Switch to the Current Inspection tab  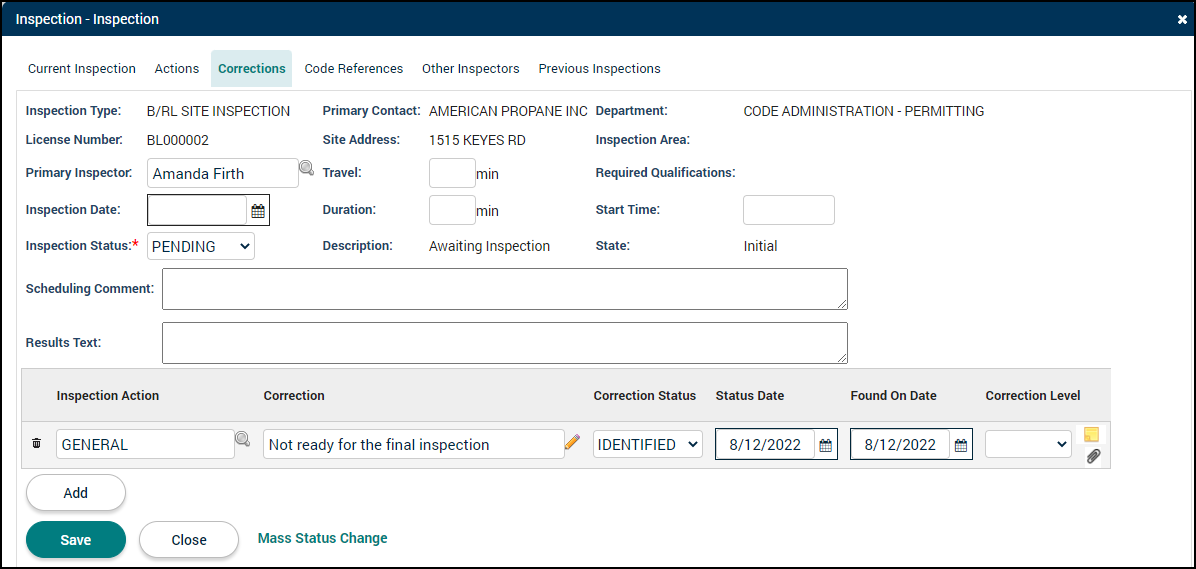(x=82, y=69)
